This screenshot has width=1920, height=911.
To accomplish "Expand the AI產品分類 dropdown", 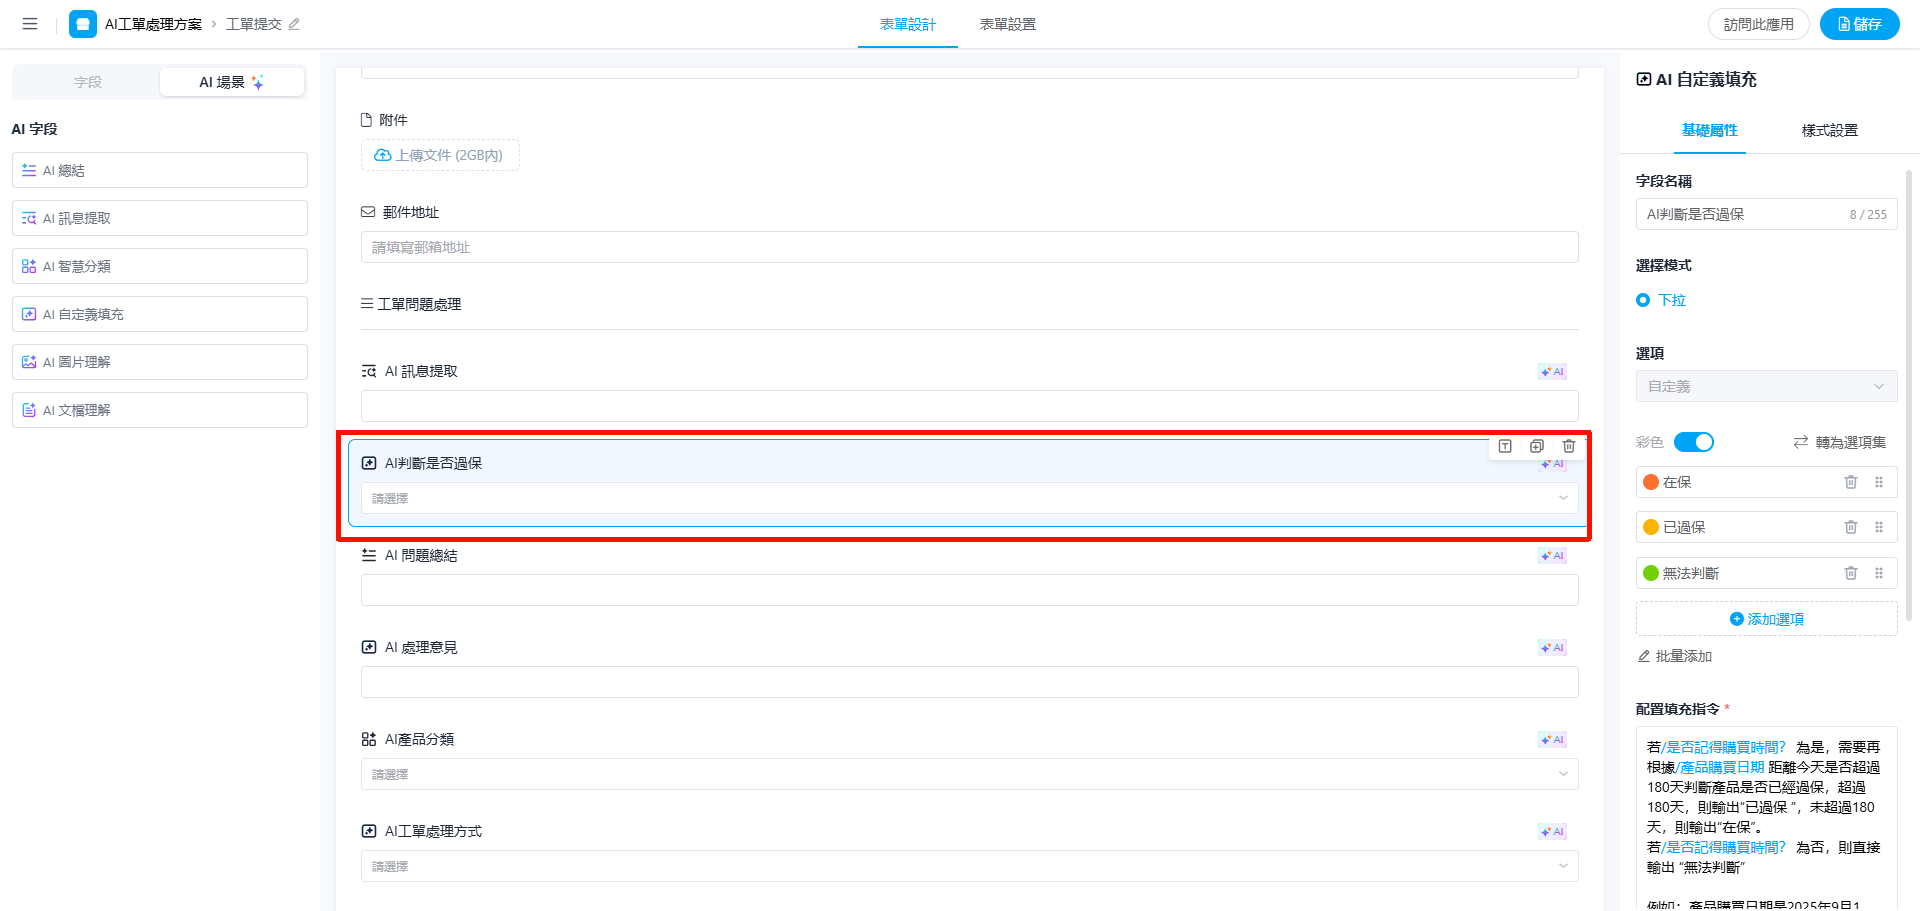I will [969, 774].
